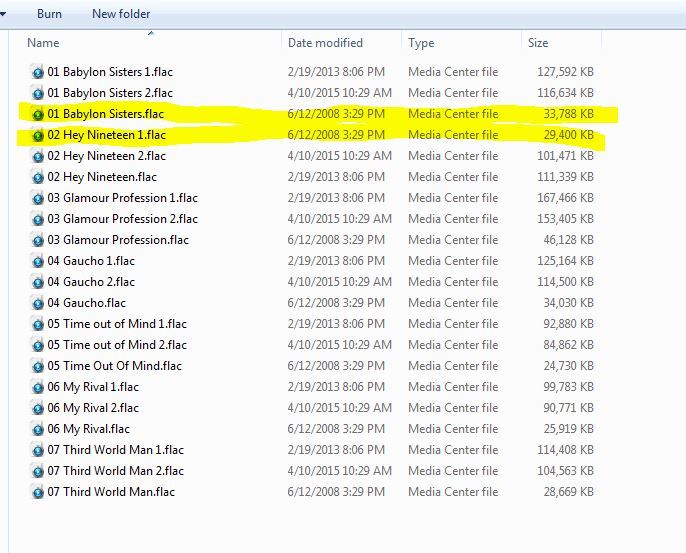686x553 pixels.
Task: Click file name 05 Time out of Mind 1.flac
Action: pyautogui.click(x=117, y=324)
